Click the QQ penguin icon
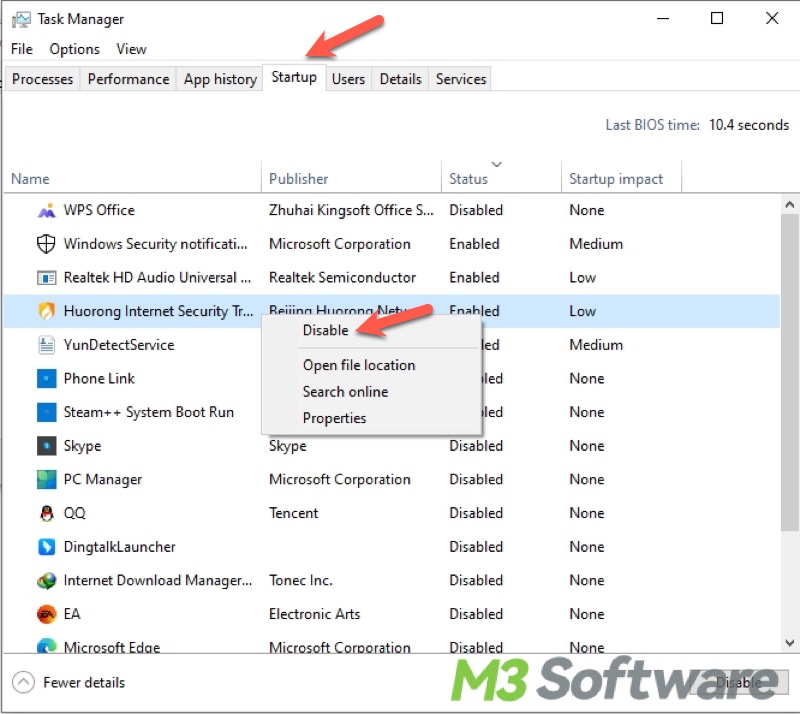 (46, 513)
